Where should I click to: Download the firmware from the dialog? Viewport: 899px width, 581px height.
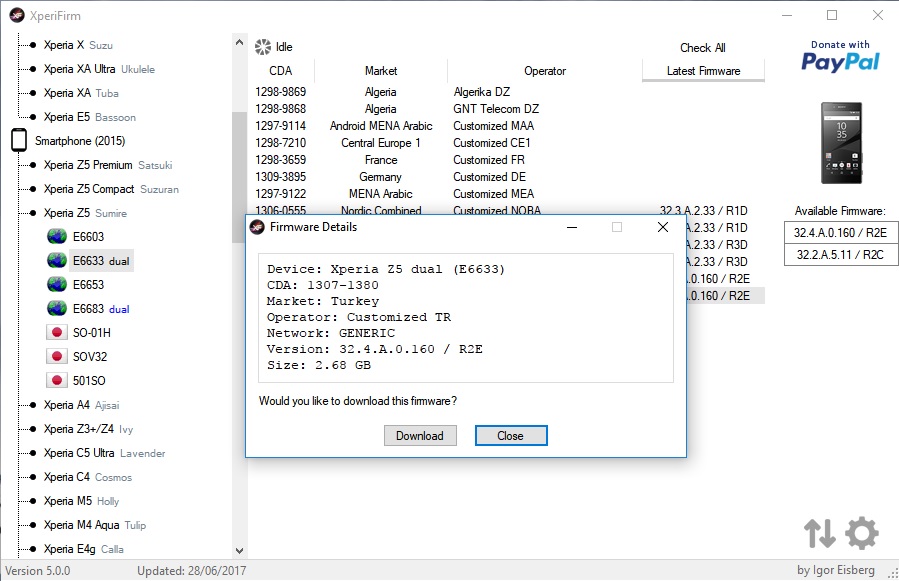tap(420, 436)
